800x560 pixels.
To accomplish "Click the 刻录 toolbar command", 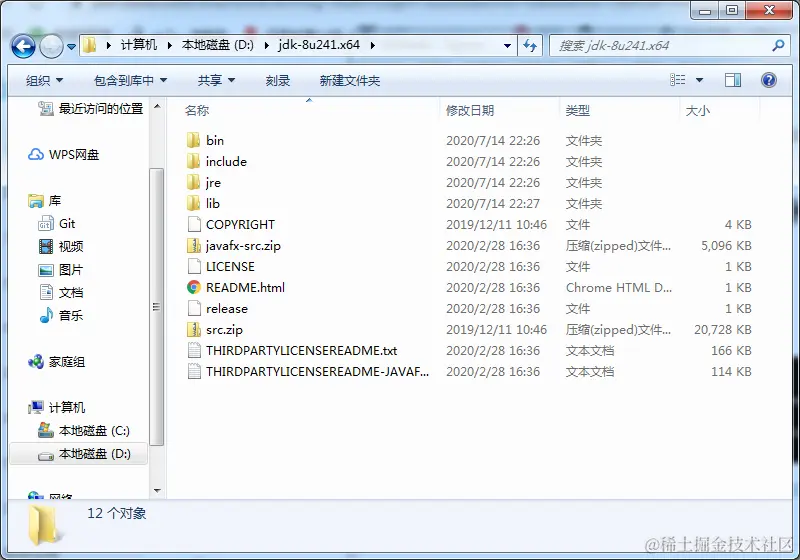I will coord(278,81).
